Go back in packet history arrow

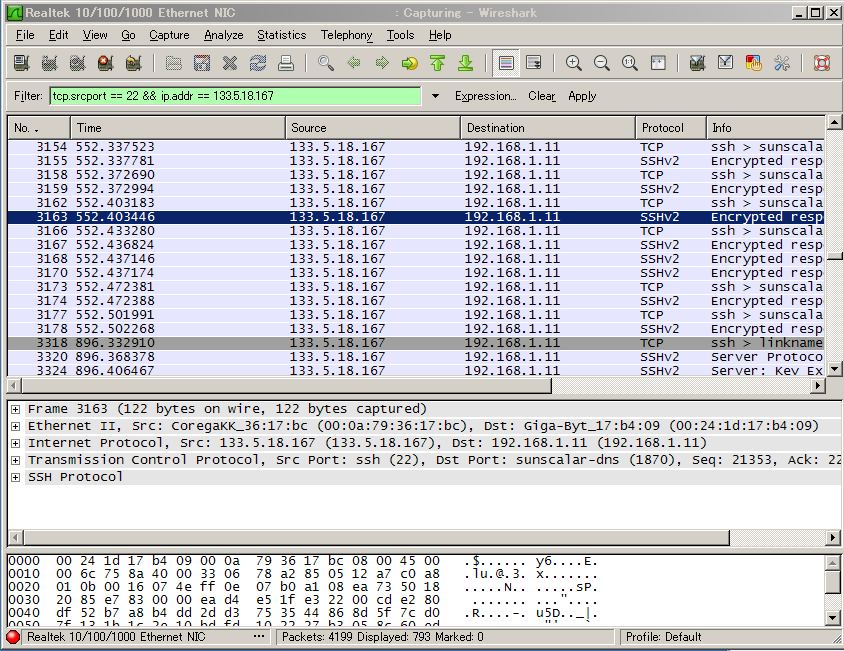354,63
